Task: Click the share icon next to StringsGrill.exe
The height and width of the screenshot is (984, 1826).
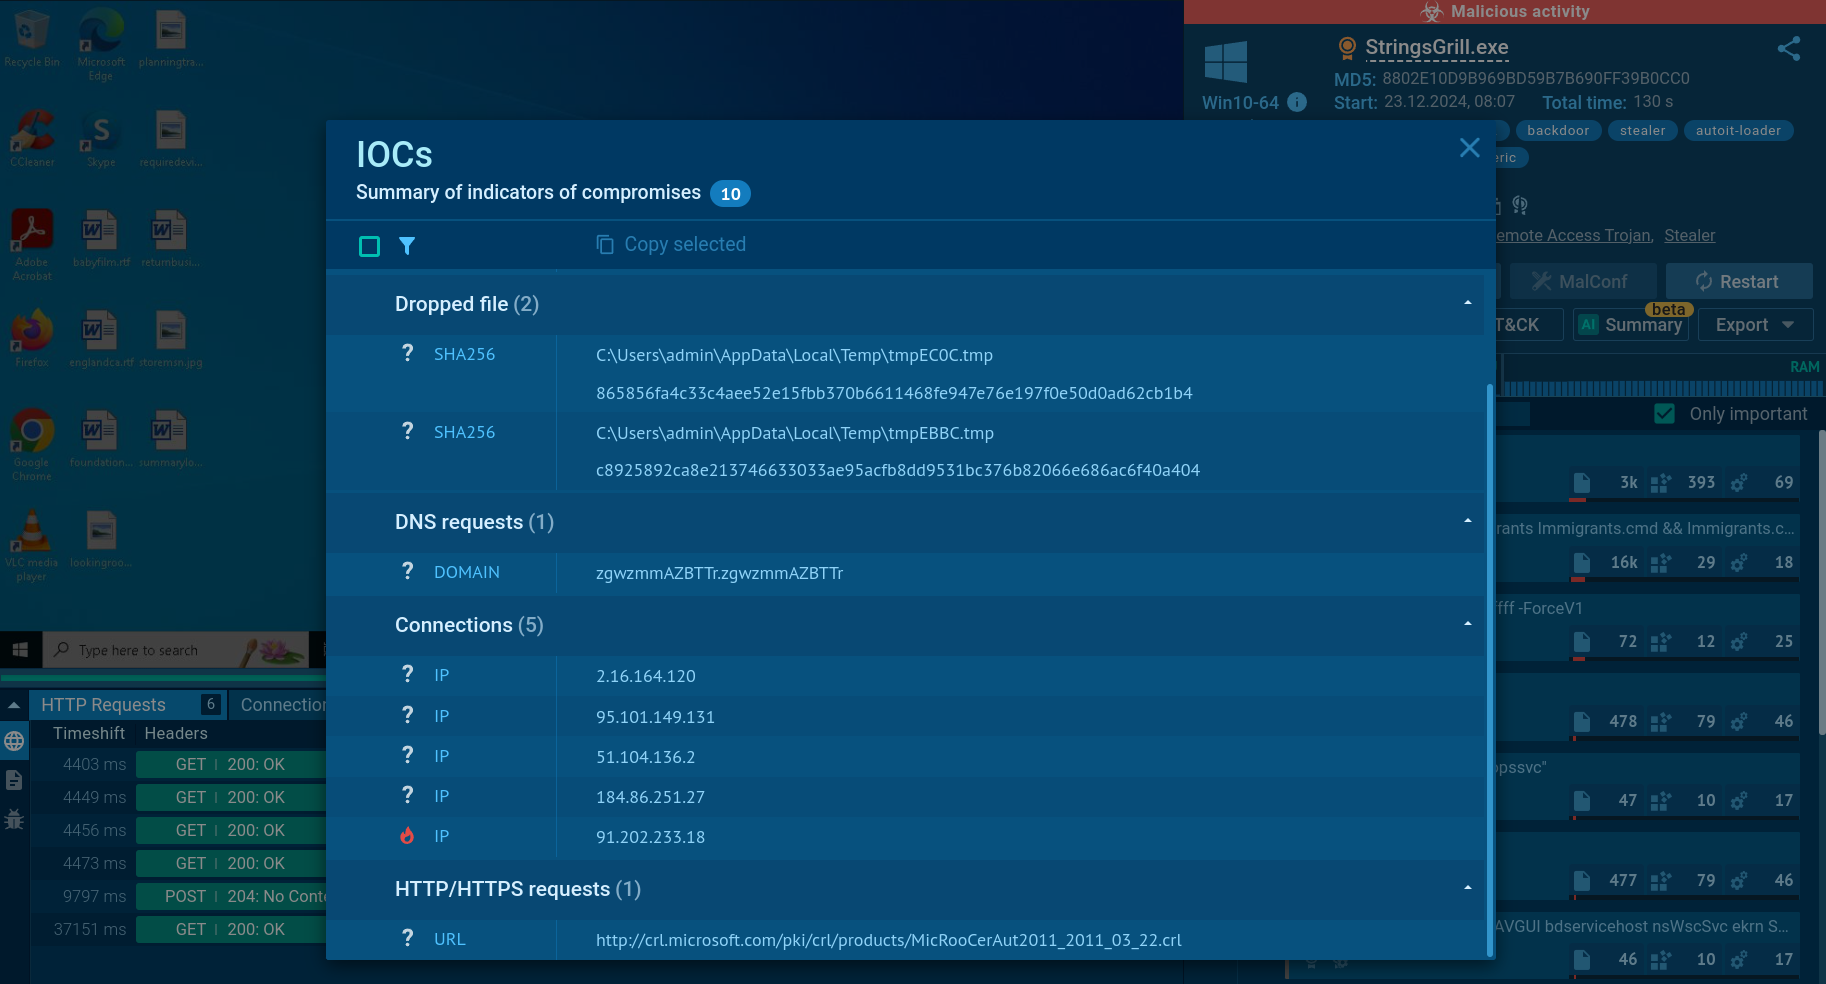Action: (1788, 49)
